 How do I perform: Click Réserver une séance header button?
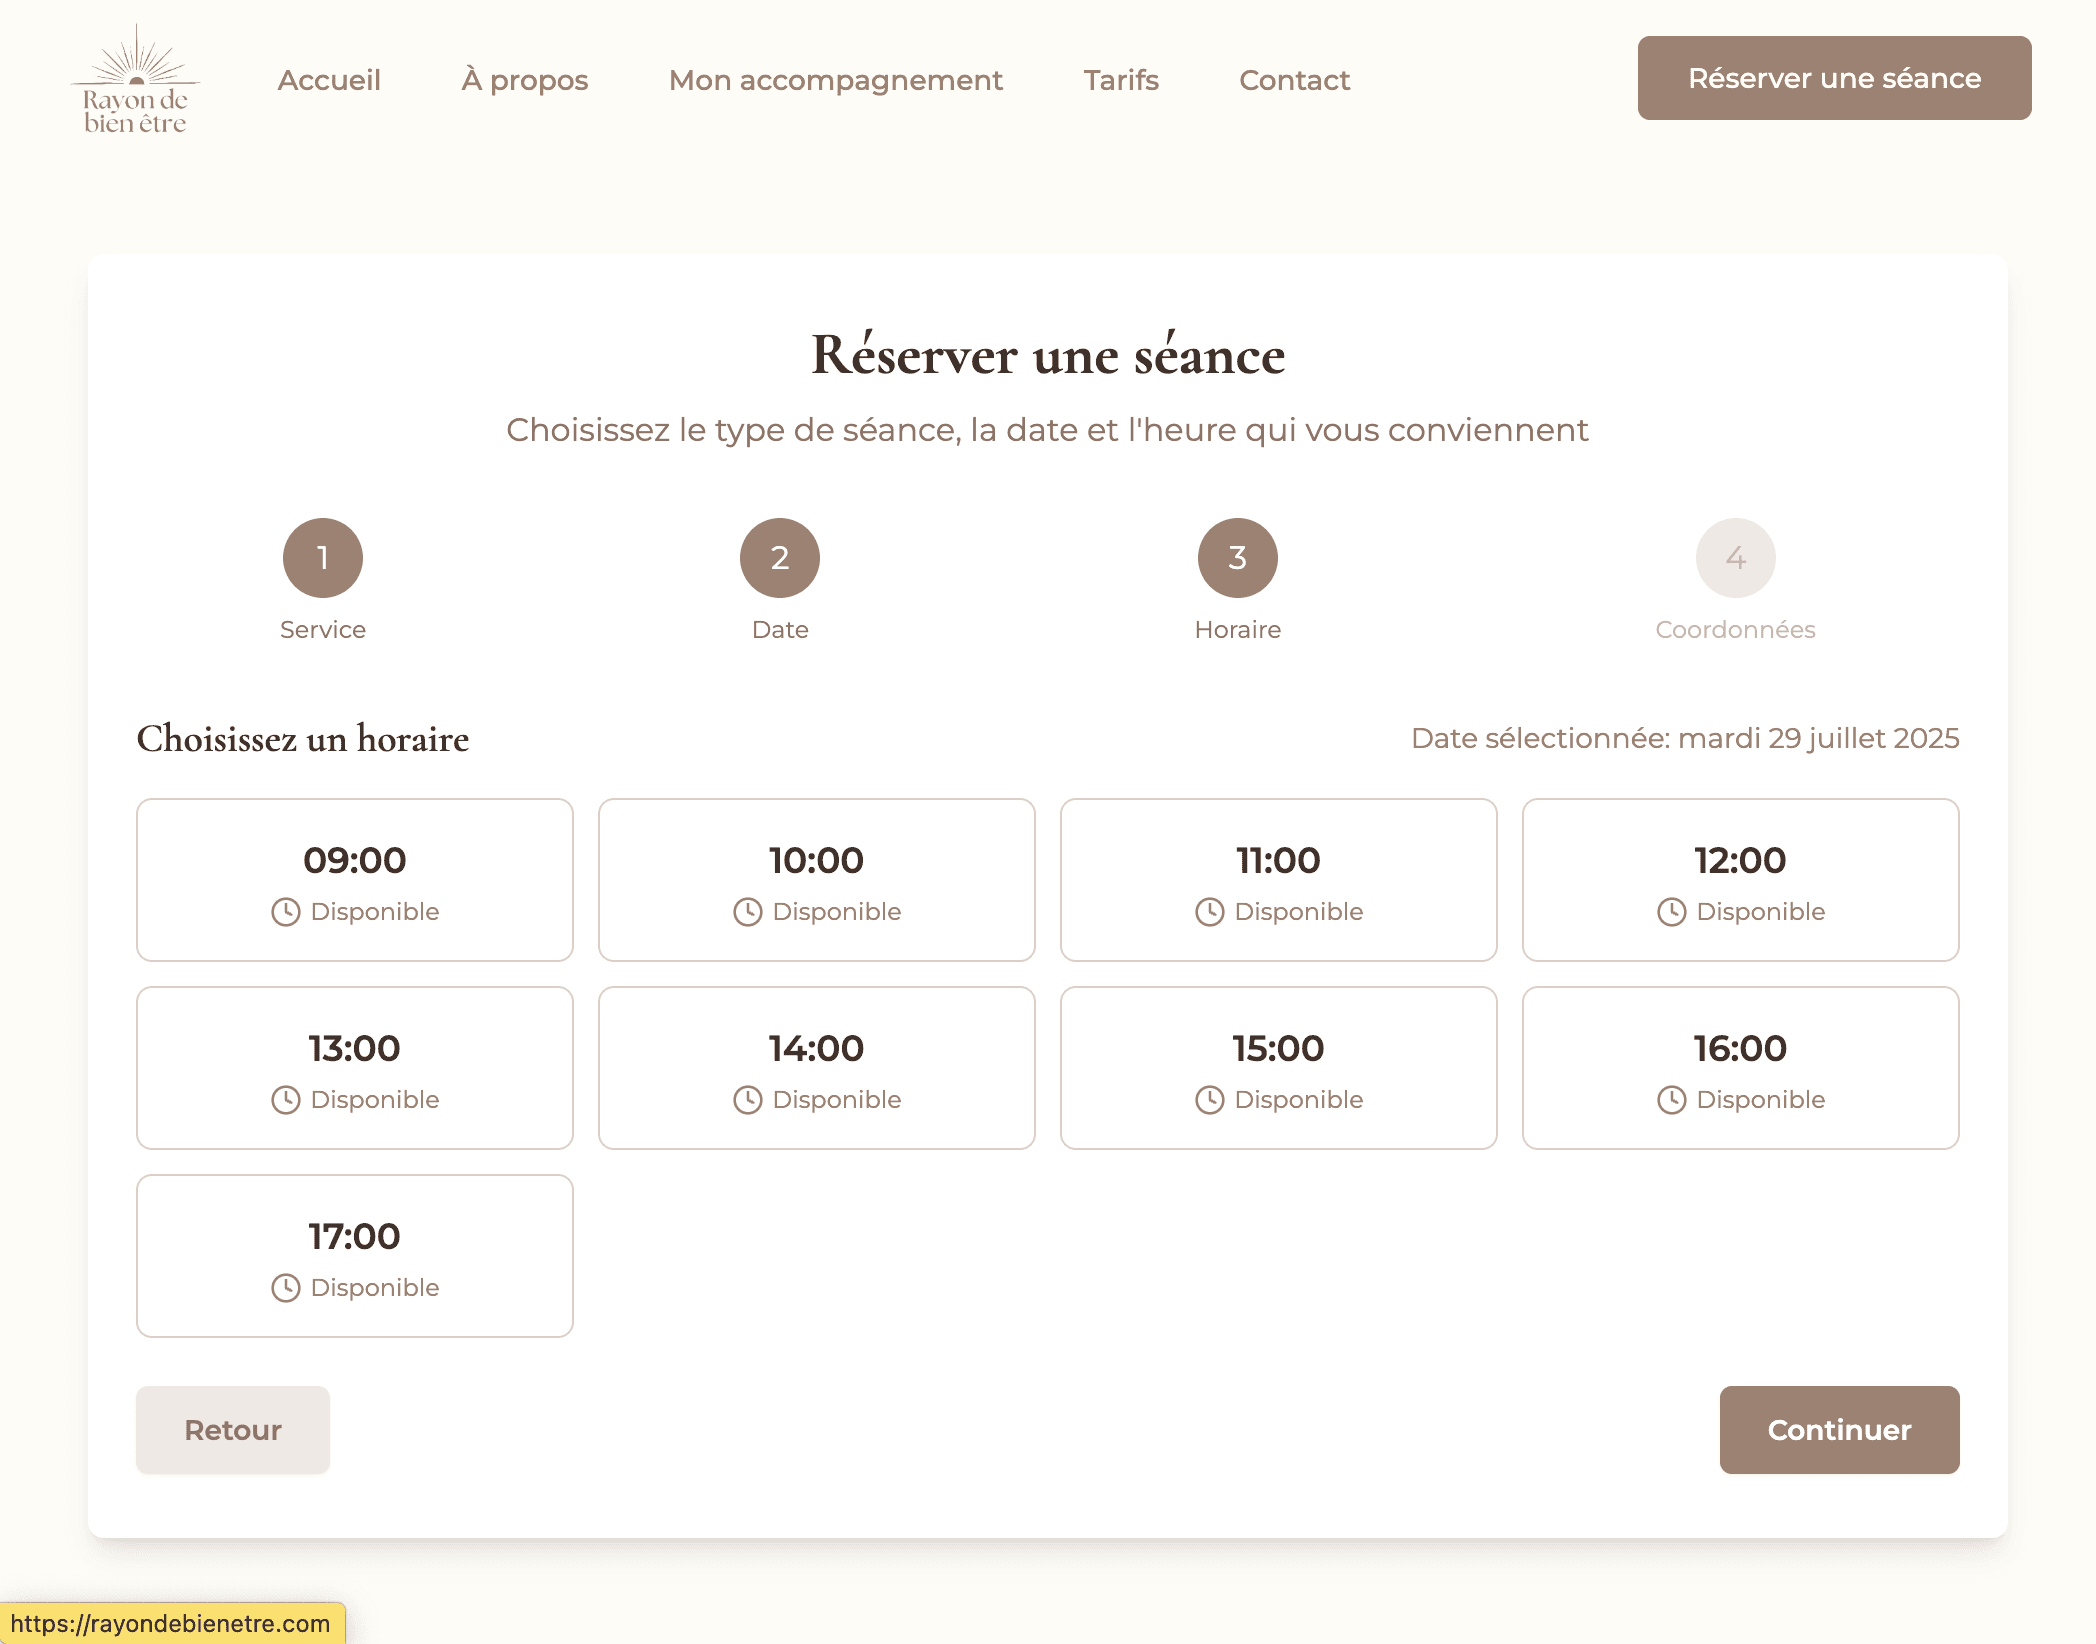1834,78
